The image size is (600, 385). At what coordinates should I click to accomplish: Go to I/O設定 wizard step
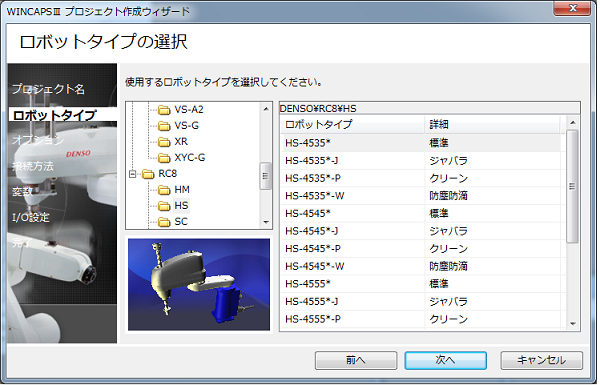[x=31, y=218]
